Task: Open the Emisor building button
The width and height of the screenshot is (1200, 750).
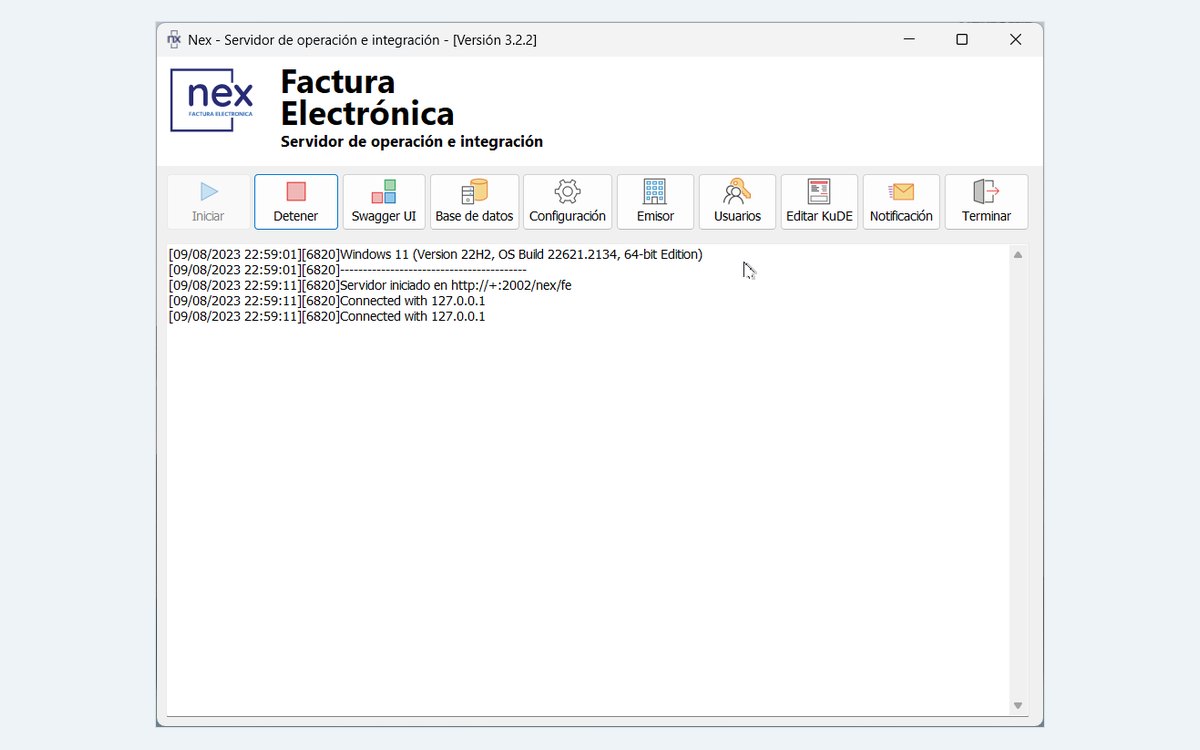Action: point(655,202)
